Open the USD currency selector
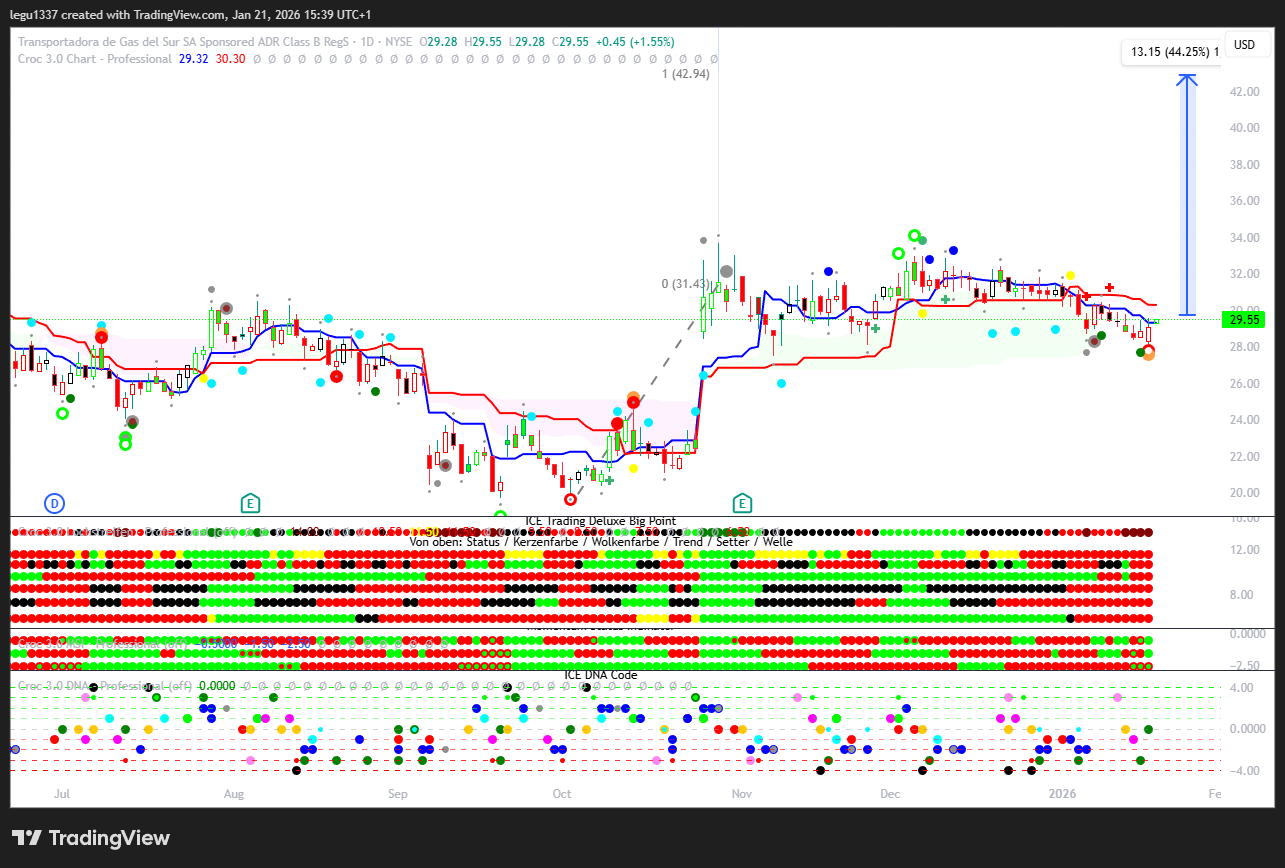The image size is (1285, 868). 1244,45
